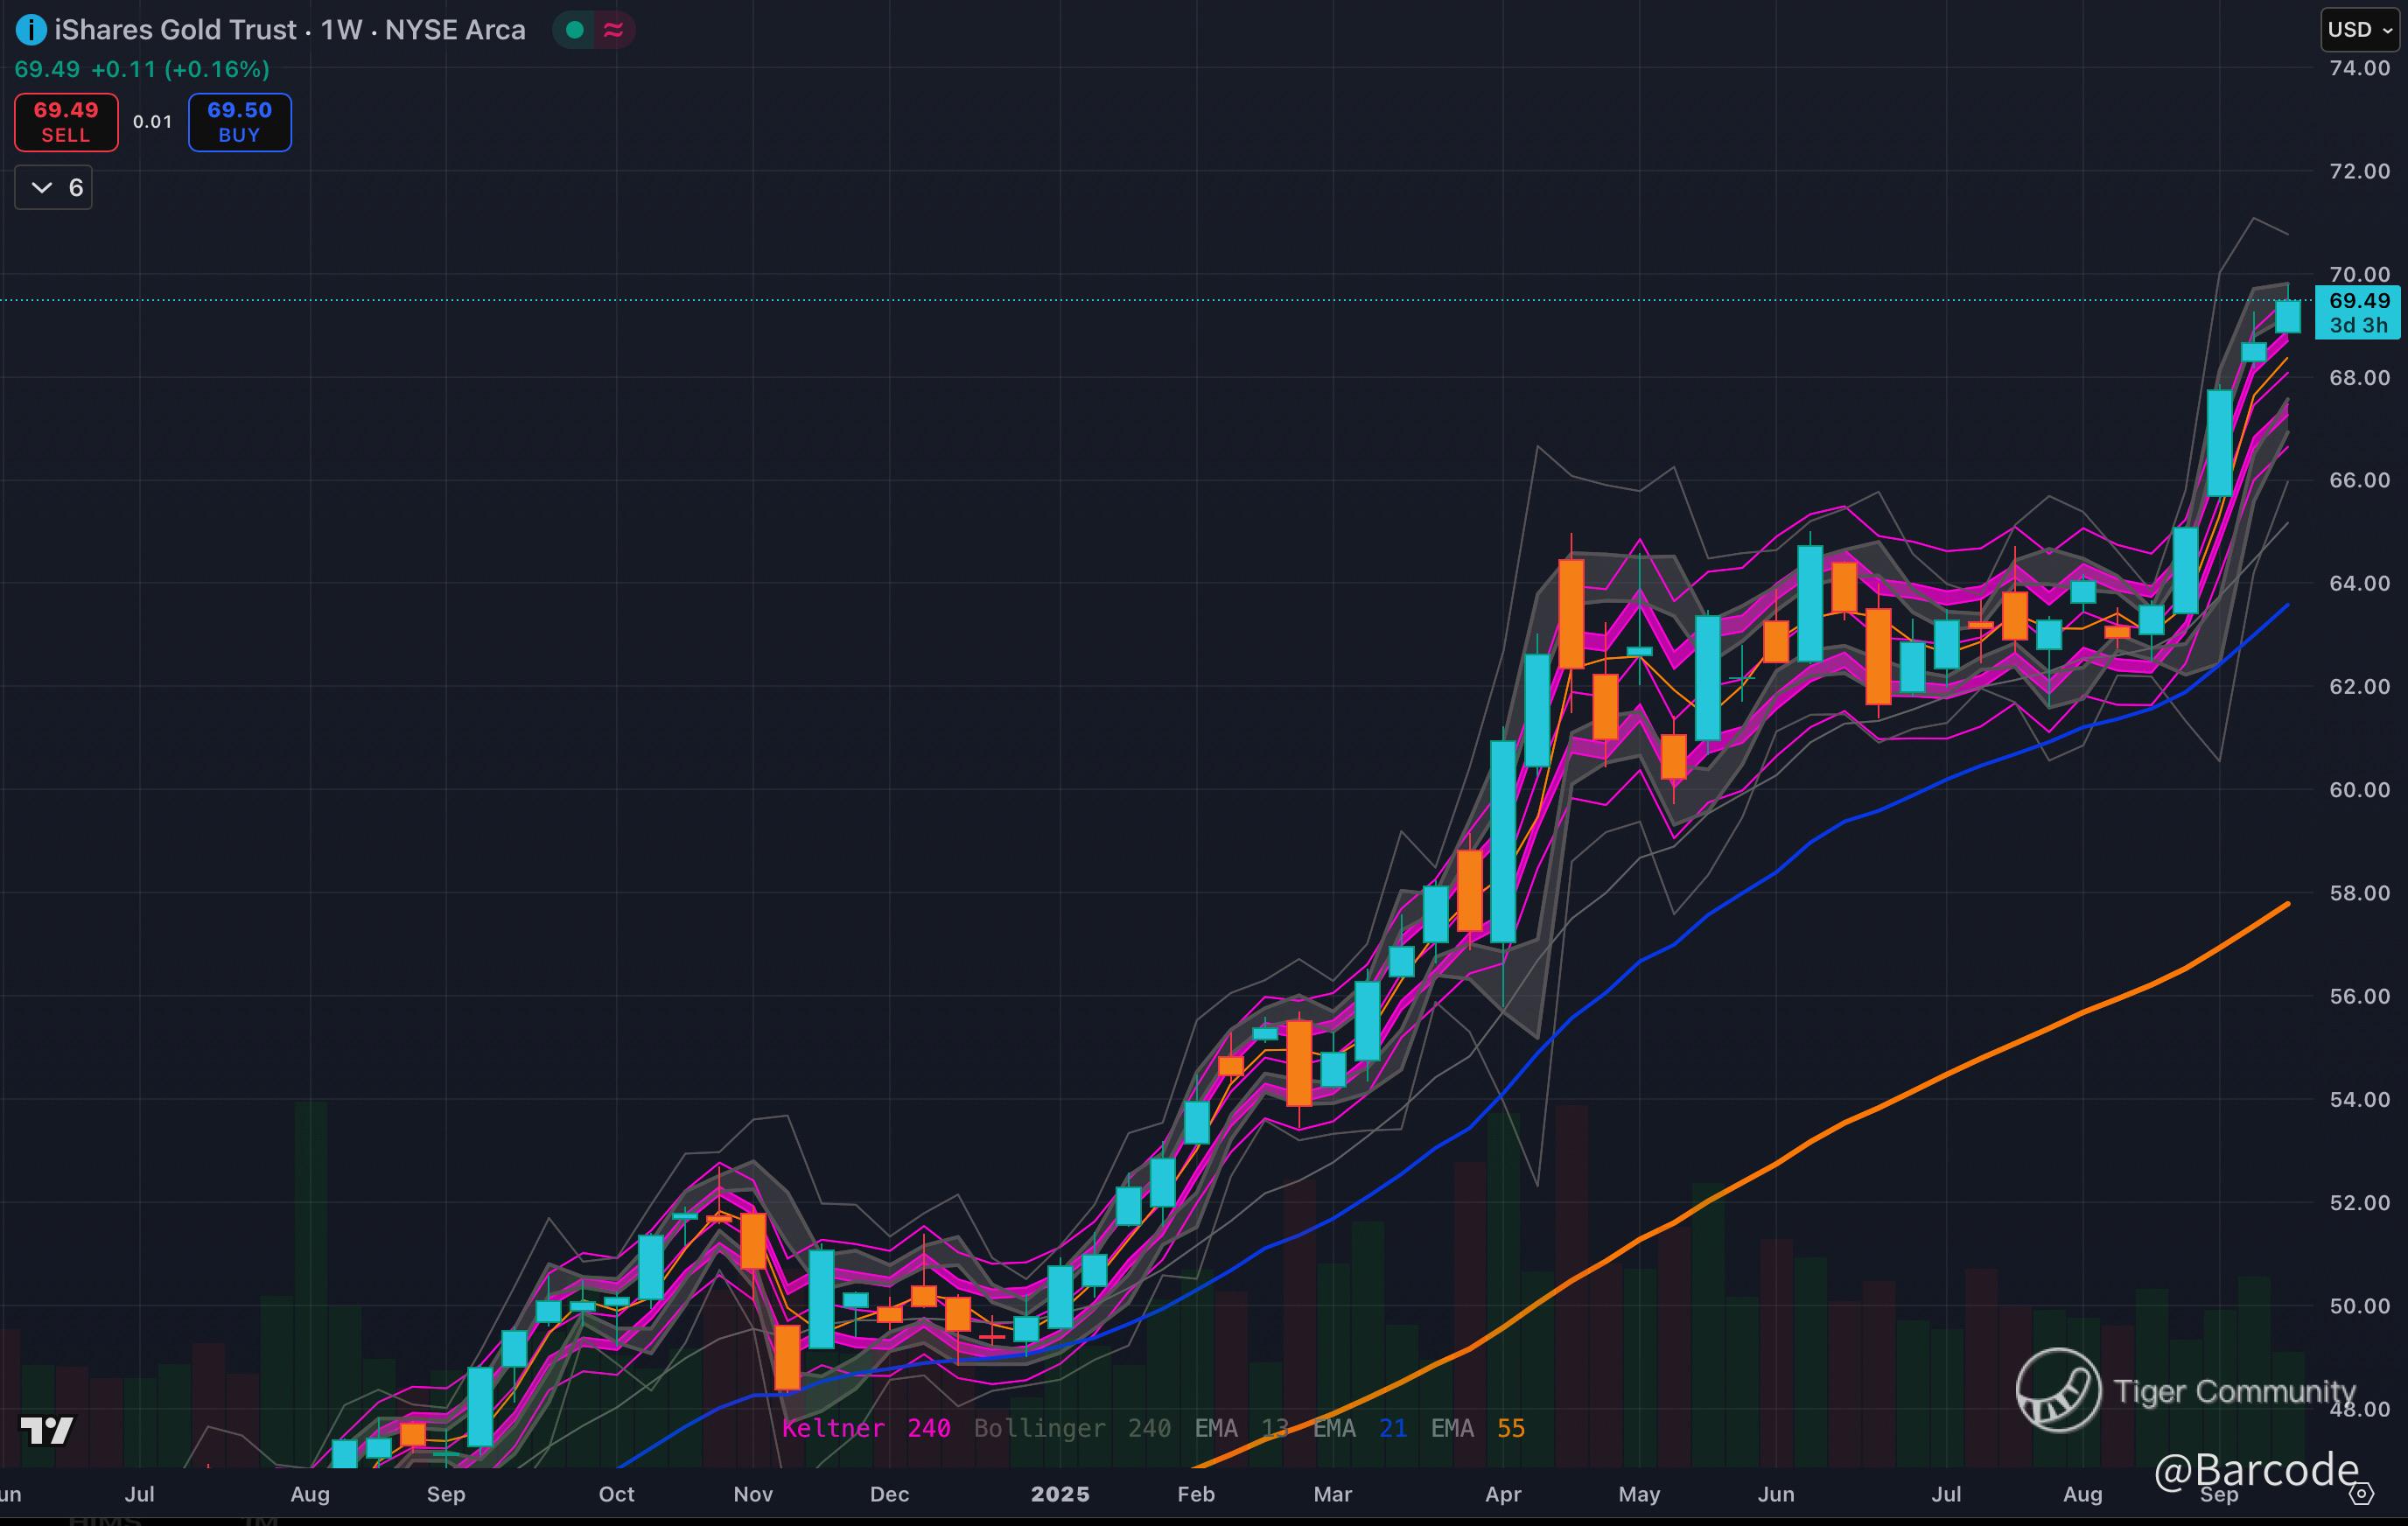The height and width of the screenshot is (1526, 2408).
Task: Click the pink wavy data indicator icon
Action: 614,30
